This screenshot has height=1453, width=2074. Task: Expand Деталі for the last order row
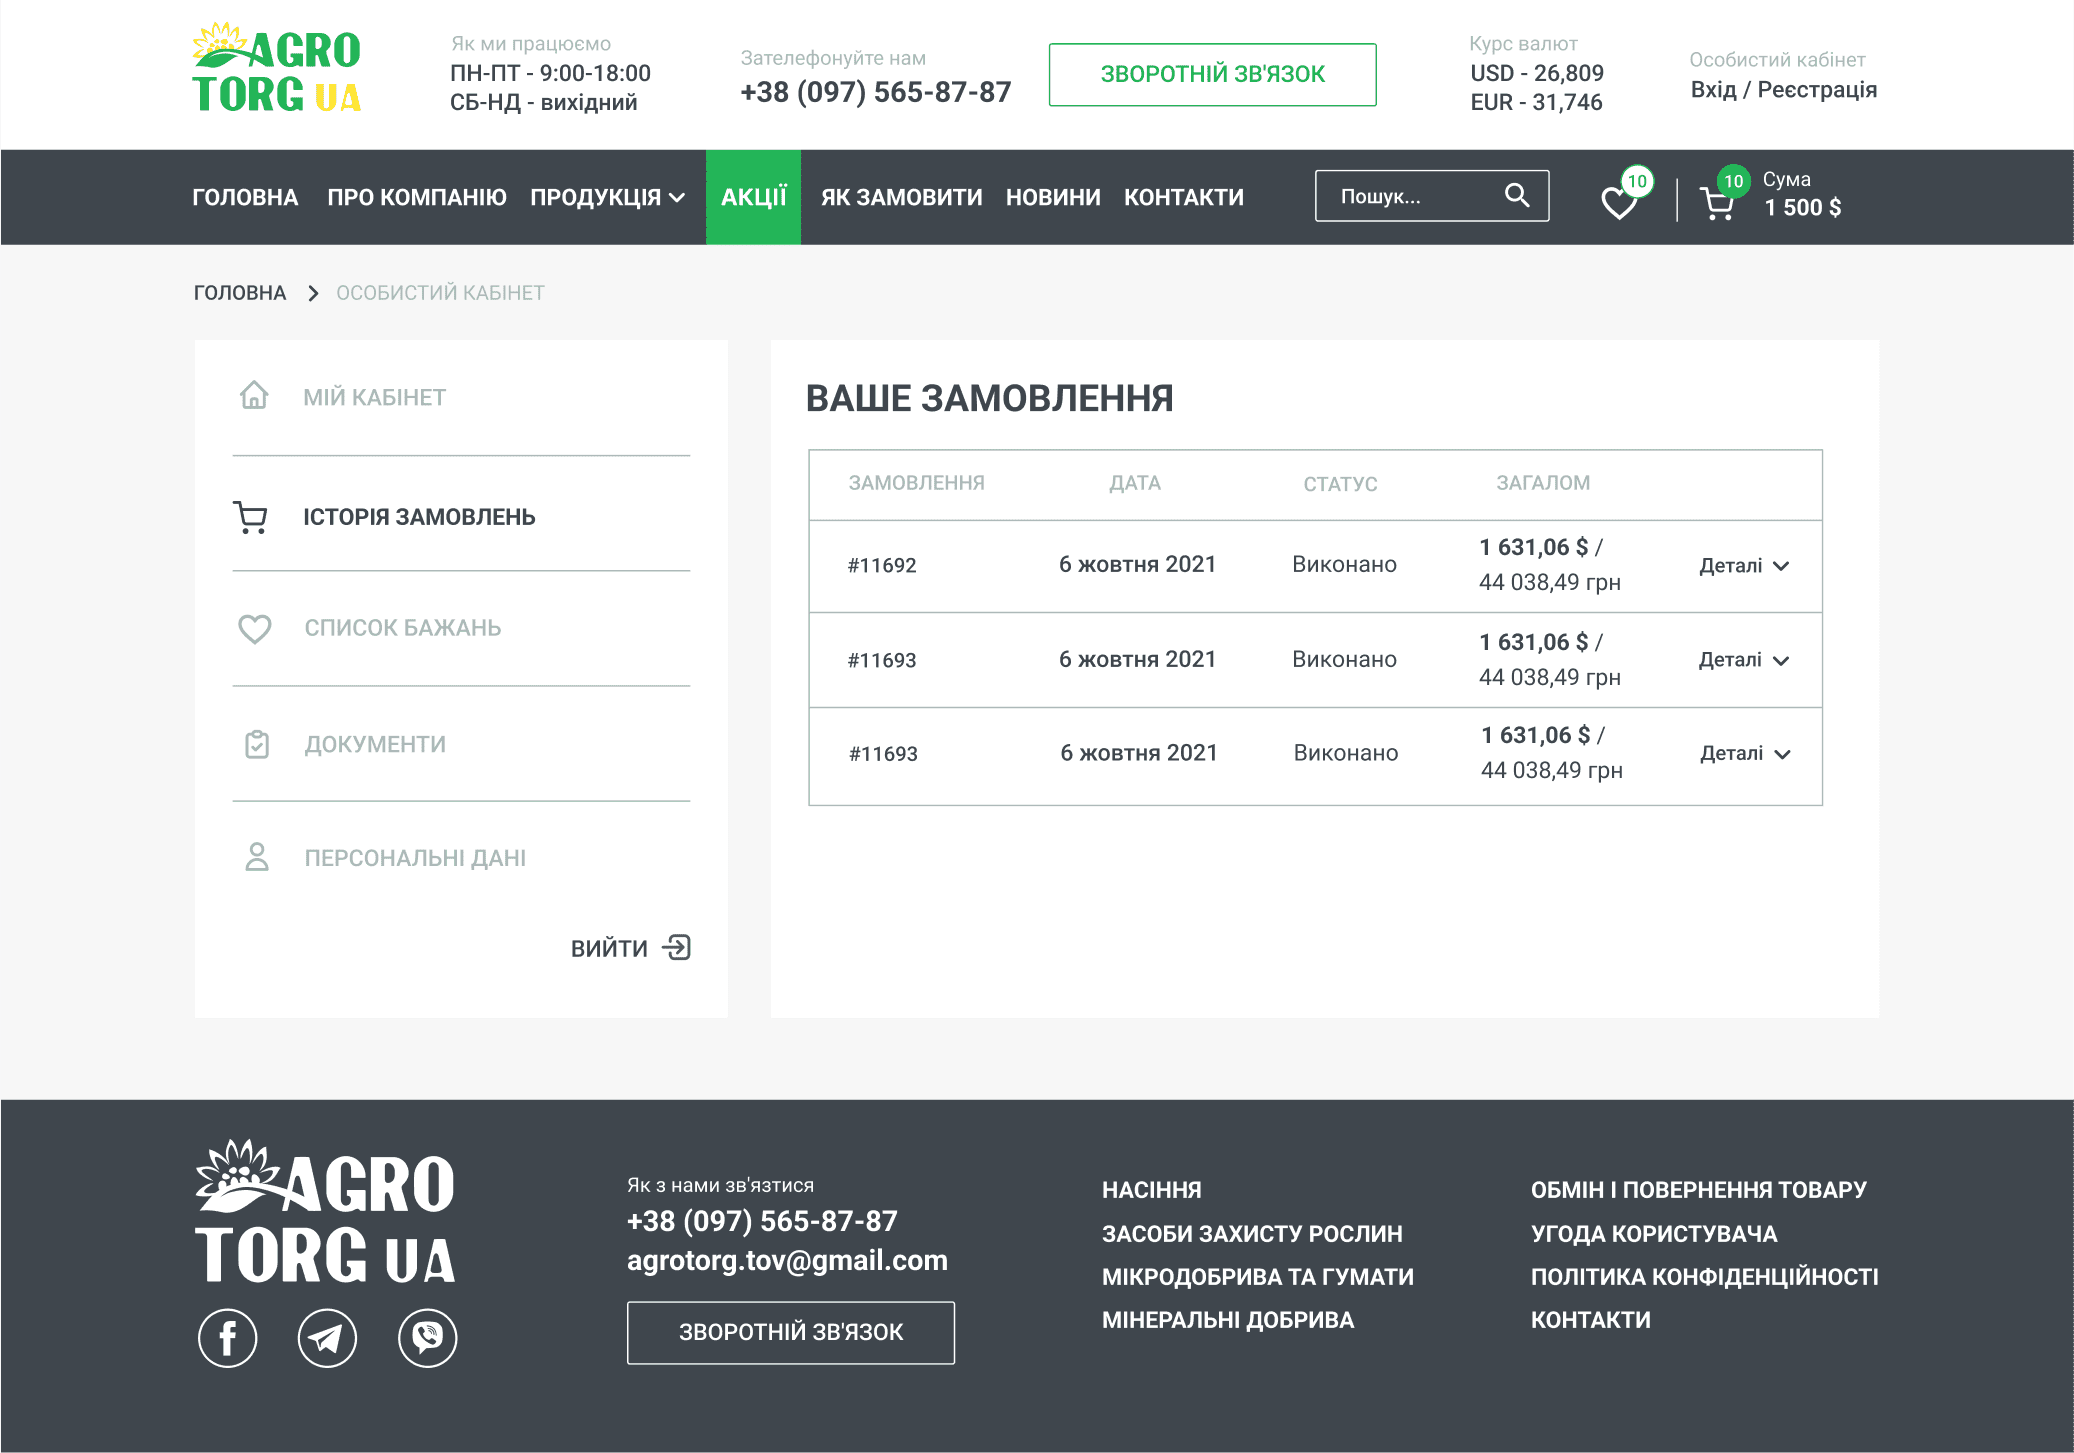(x=1744, y=754)
